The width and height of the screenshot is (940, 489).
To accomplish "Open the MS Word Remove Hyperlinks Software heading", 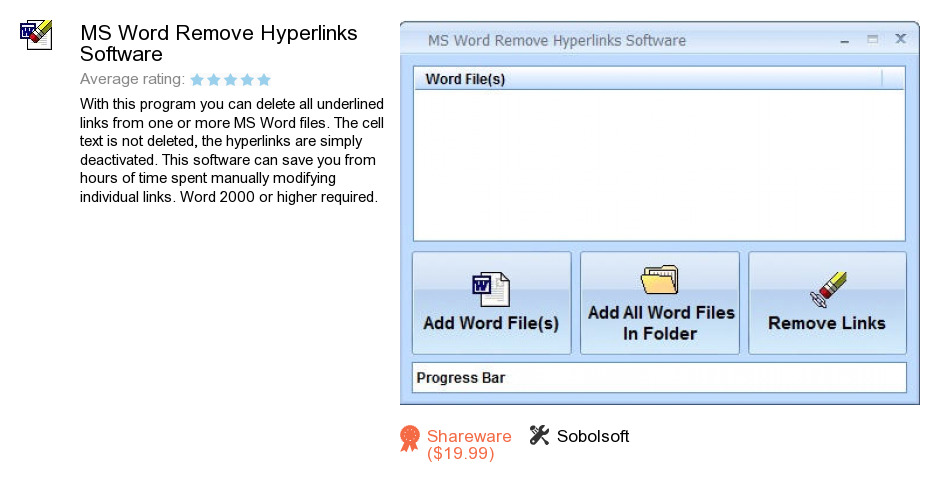I will pos(219,43).
